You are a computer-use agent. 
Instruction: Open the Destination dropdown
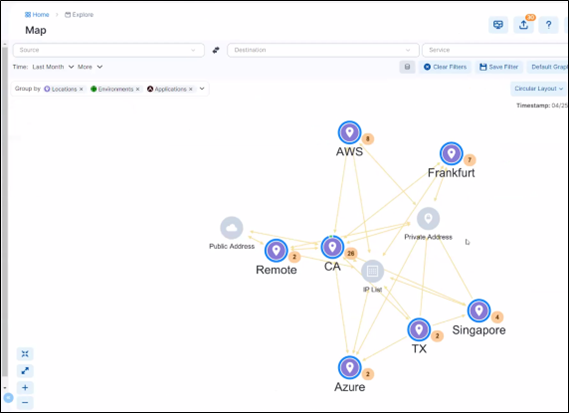point(323,50)
